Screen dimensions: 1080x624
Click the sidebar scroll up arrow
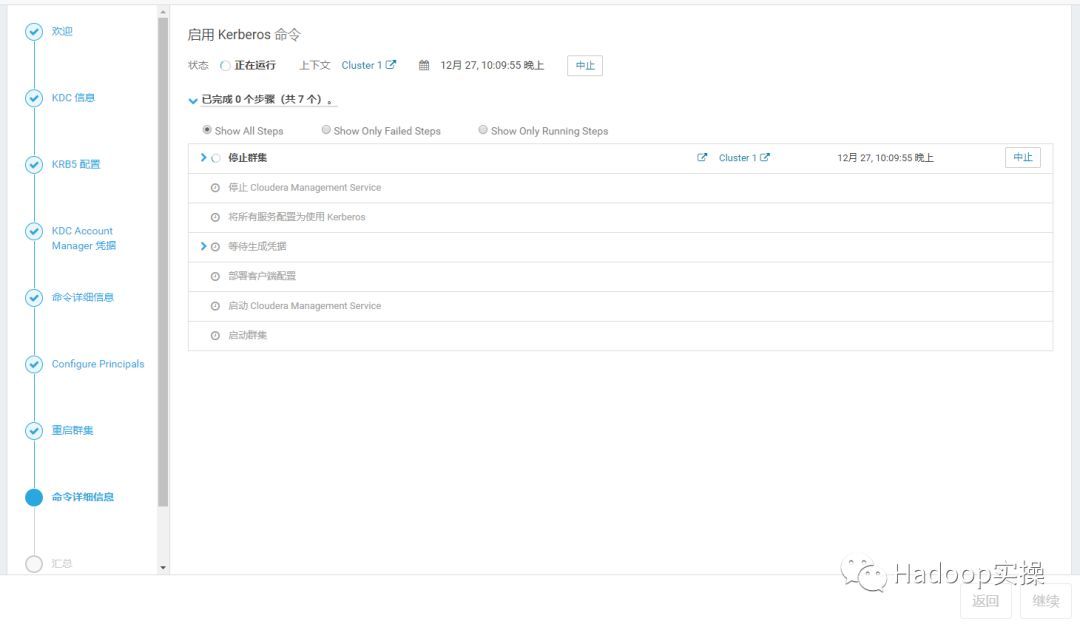click(x=163, y=12)
